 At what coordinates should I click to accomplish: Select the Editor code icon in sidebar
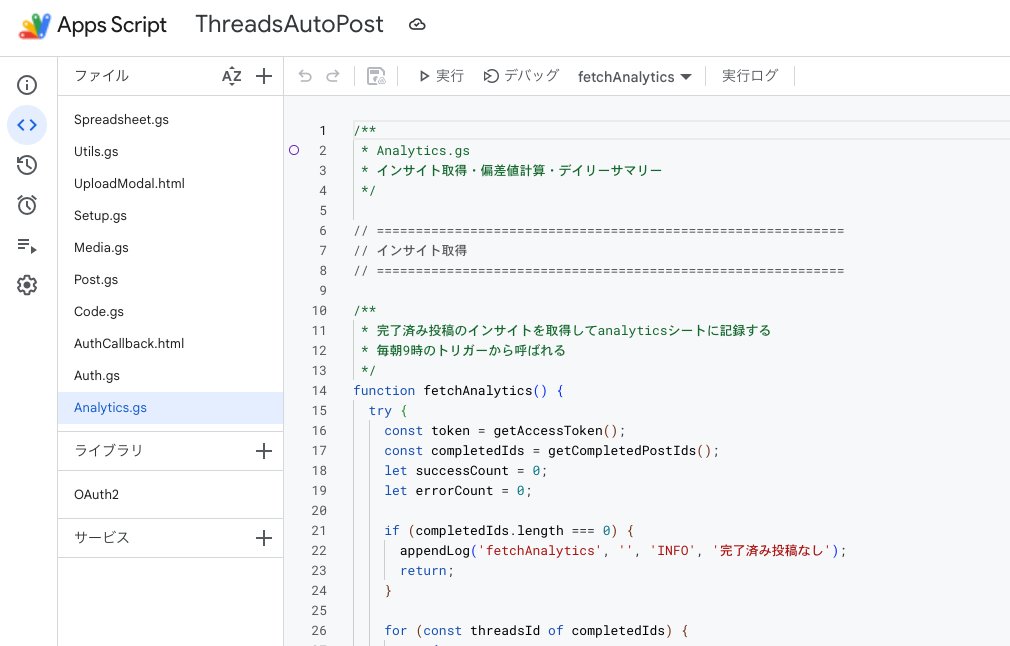27,125
